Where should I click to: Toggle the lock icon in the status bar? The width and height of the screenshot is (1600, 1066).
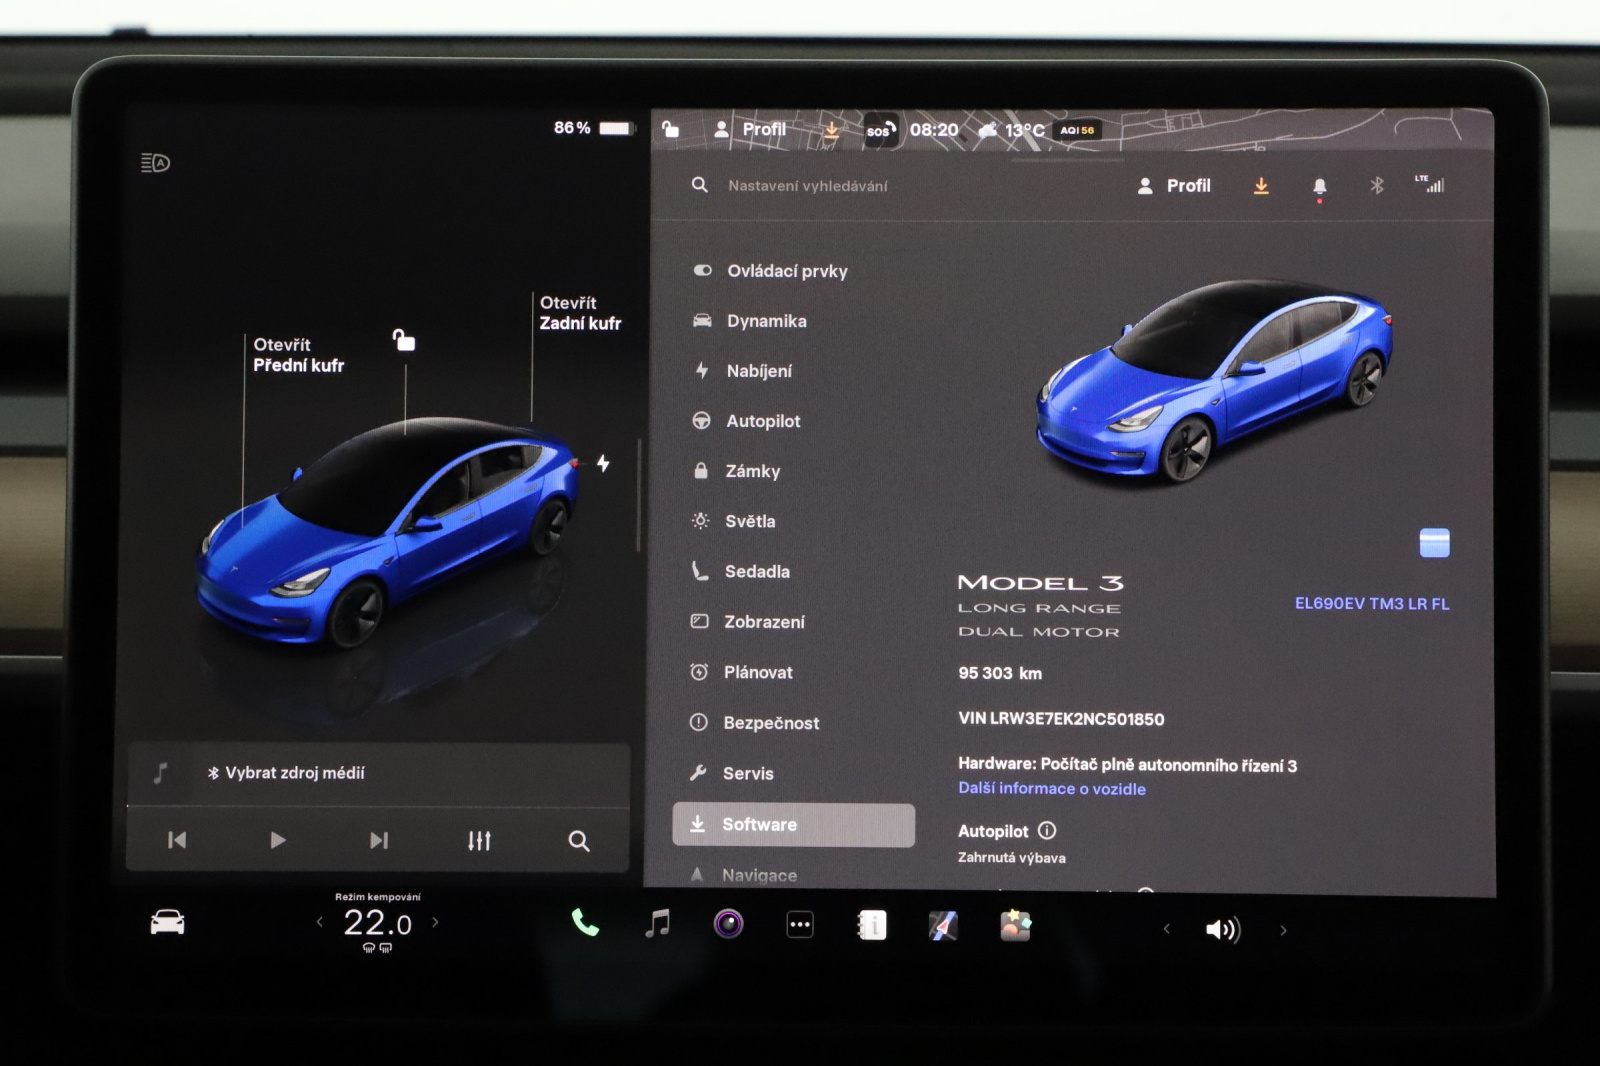(671, 129)
